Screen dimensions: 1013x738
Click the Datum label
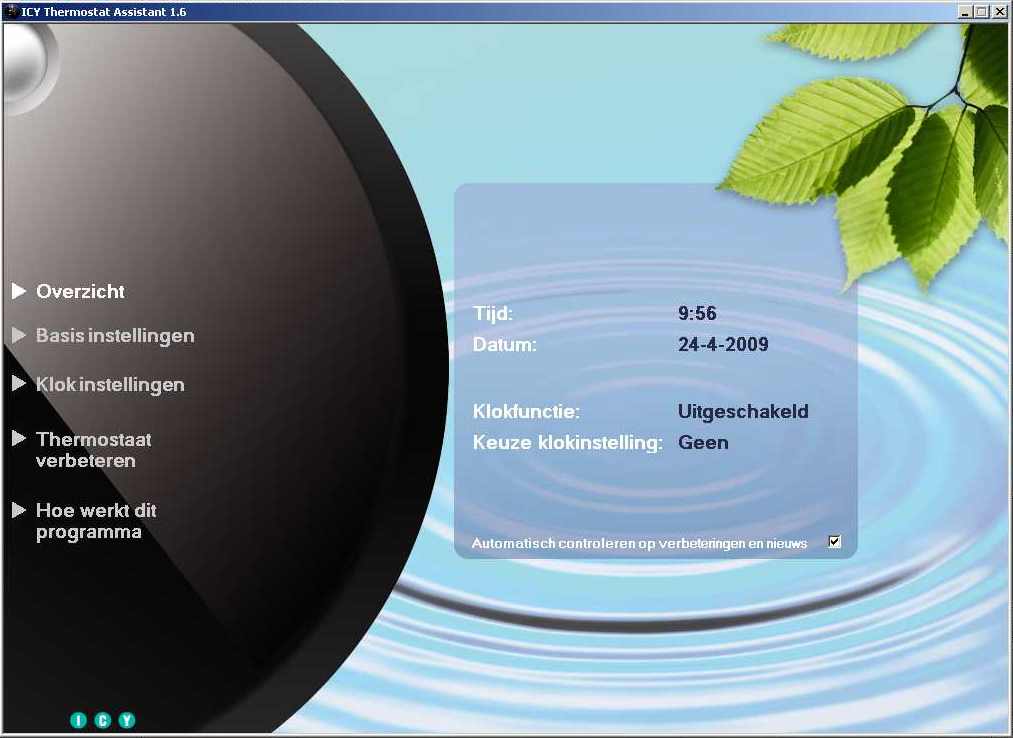click(505, 344)
